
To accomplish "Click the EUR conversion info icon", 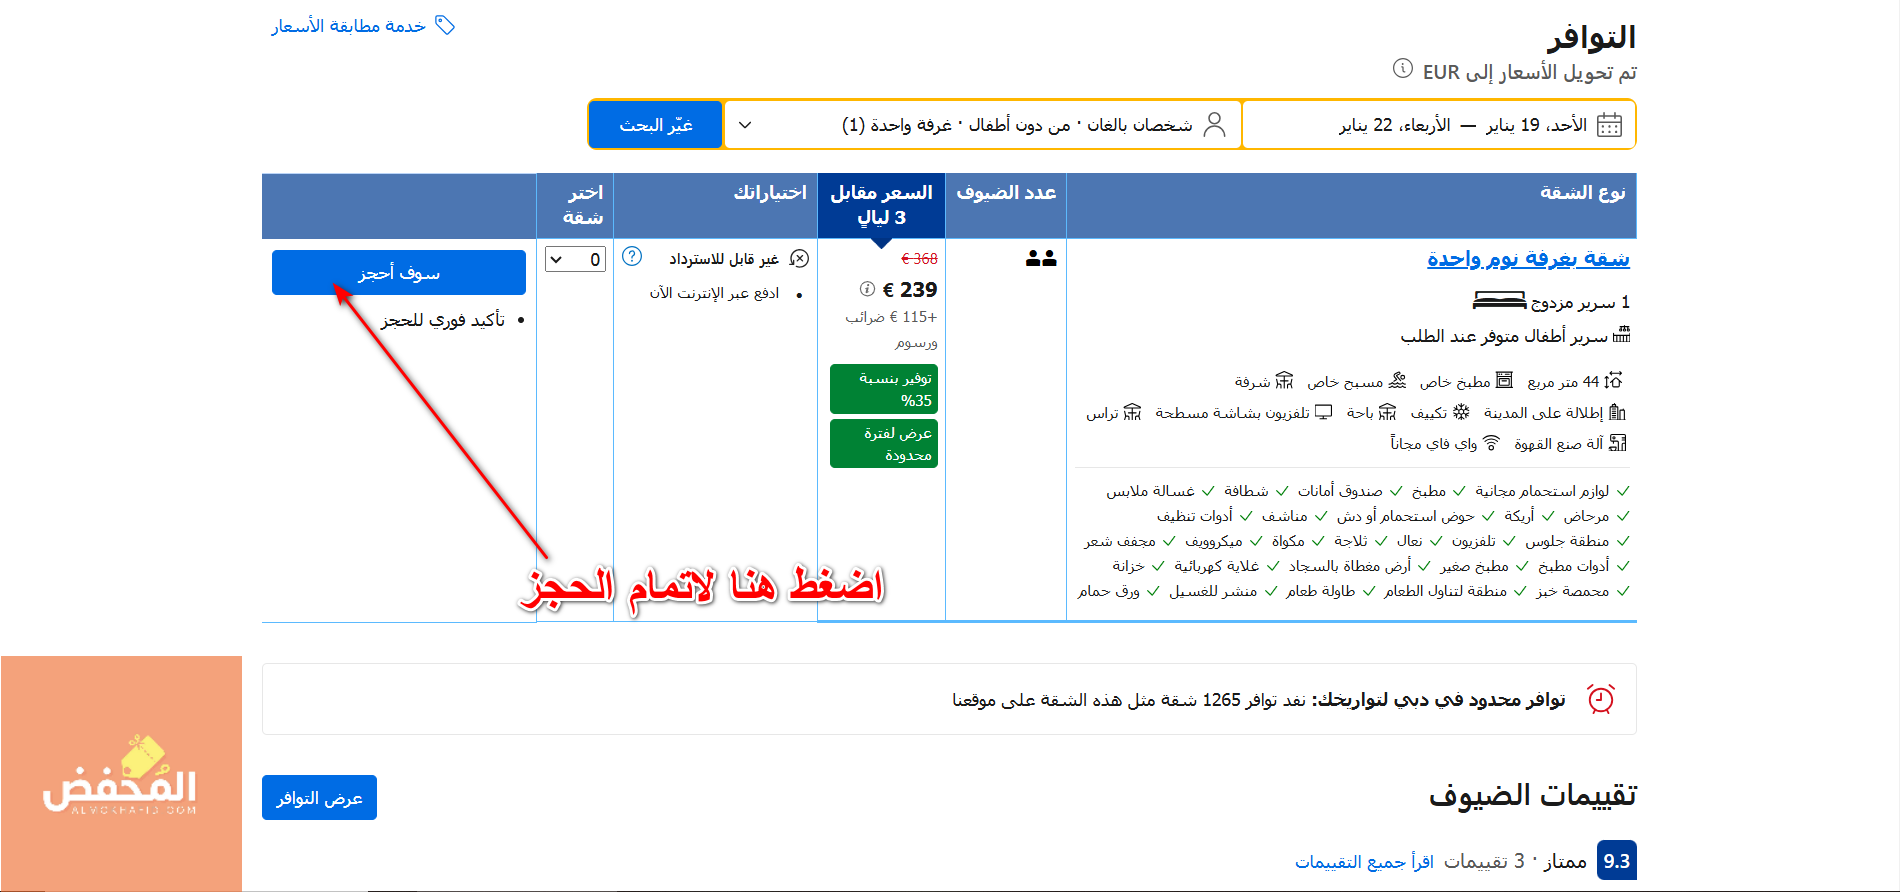I will (1402, 69).
